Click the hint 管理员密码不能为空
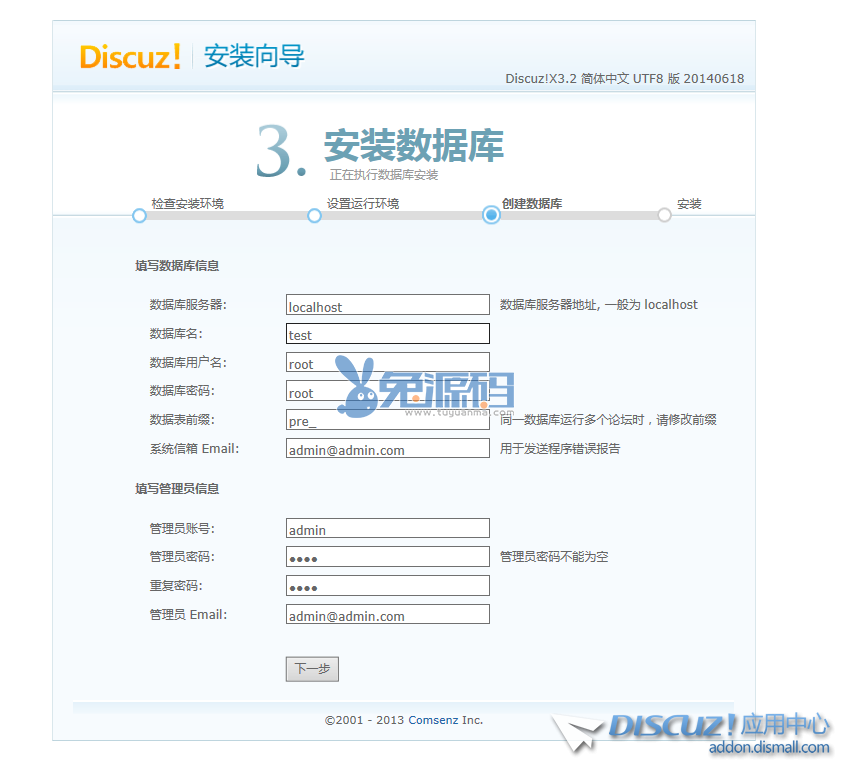The width and height of the screenshot is (848, 773). (554, 557)
